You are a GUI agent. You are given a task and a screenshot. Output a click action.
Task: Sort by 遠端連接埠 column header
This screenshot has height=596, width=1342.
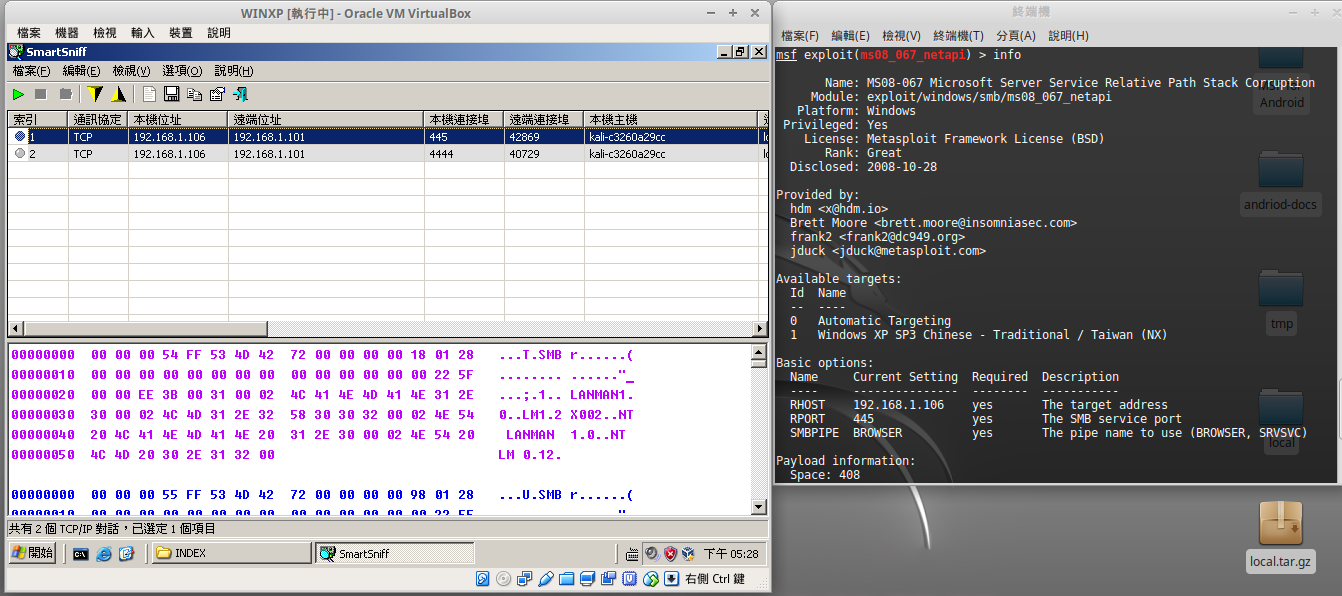[x=544, y=119]
